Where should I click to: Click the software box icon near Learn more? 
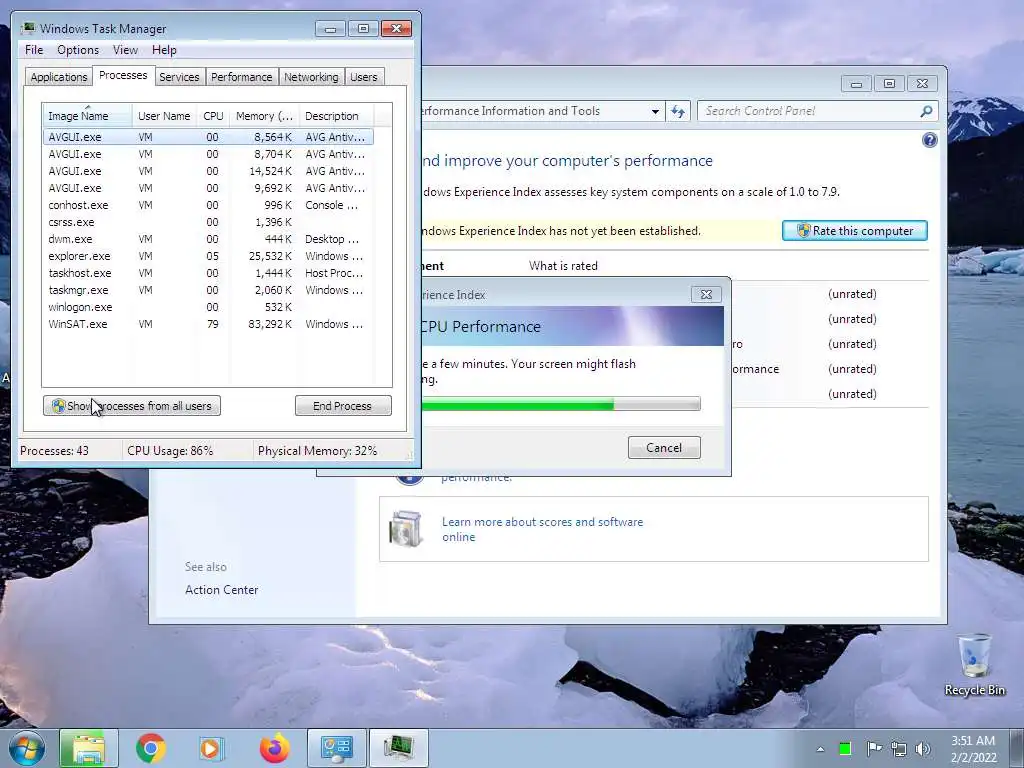[406, 528]
